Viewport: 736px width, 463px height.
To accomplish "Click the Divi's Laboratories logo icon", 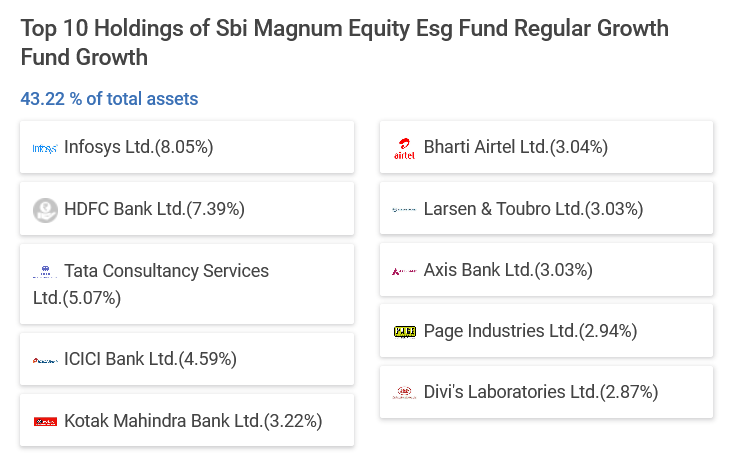I will point(404,392).
